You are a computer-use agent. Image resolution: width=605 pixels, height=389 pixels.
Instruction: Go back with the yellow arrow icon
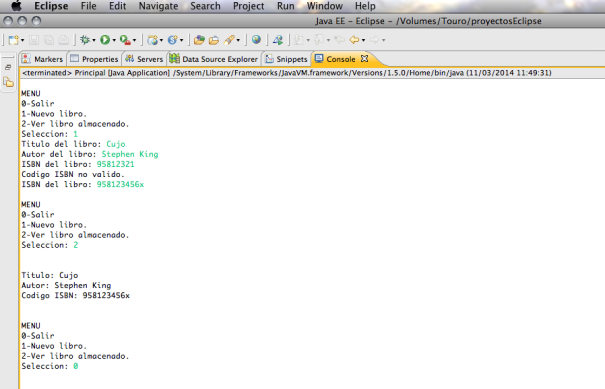(354, 40)
